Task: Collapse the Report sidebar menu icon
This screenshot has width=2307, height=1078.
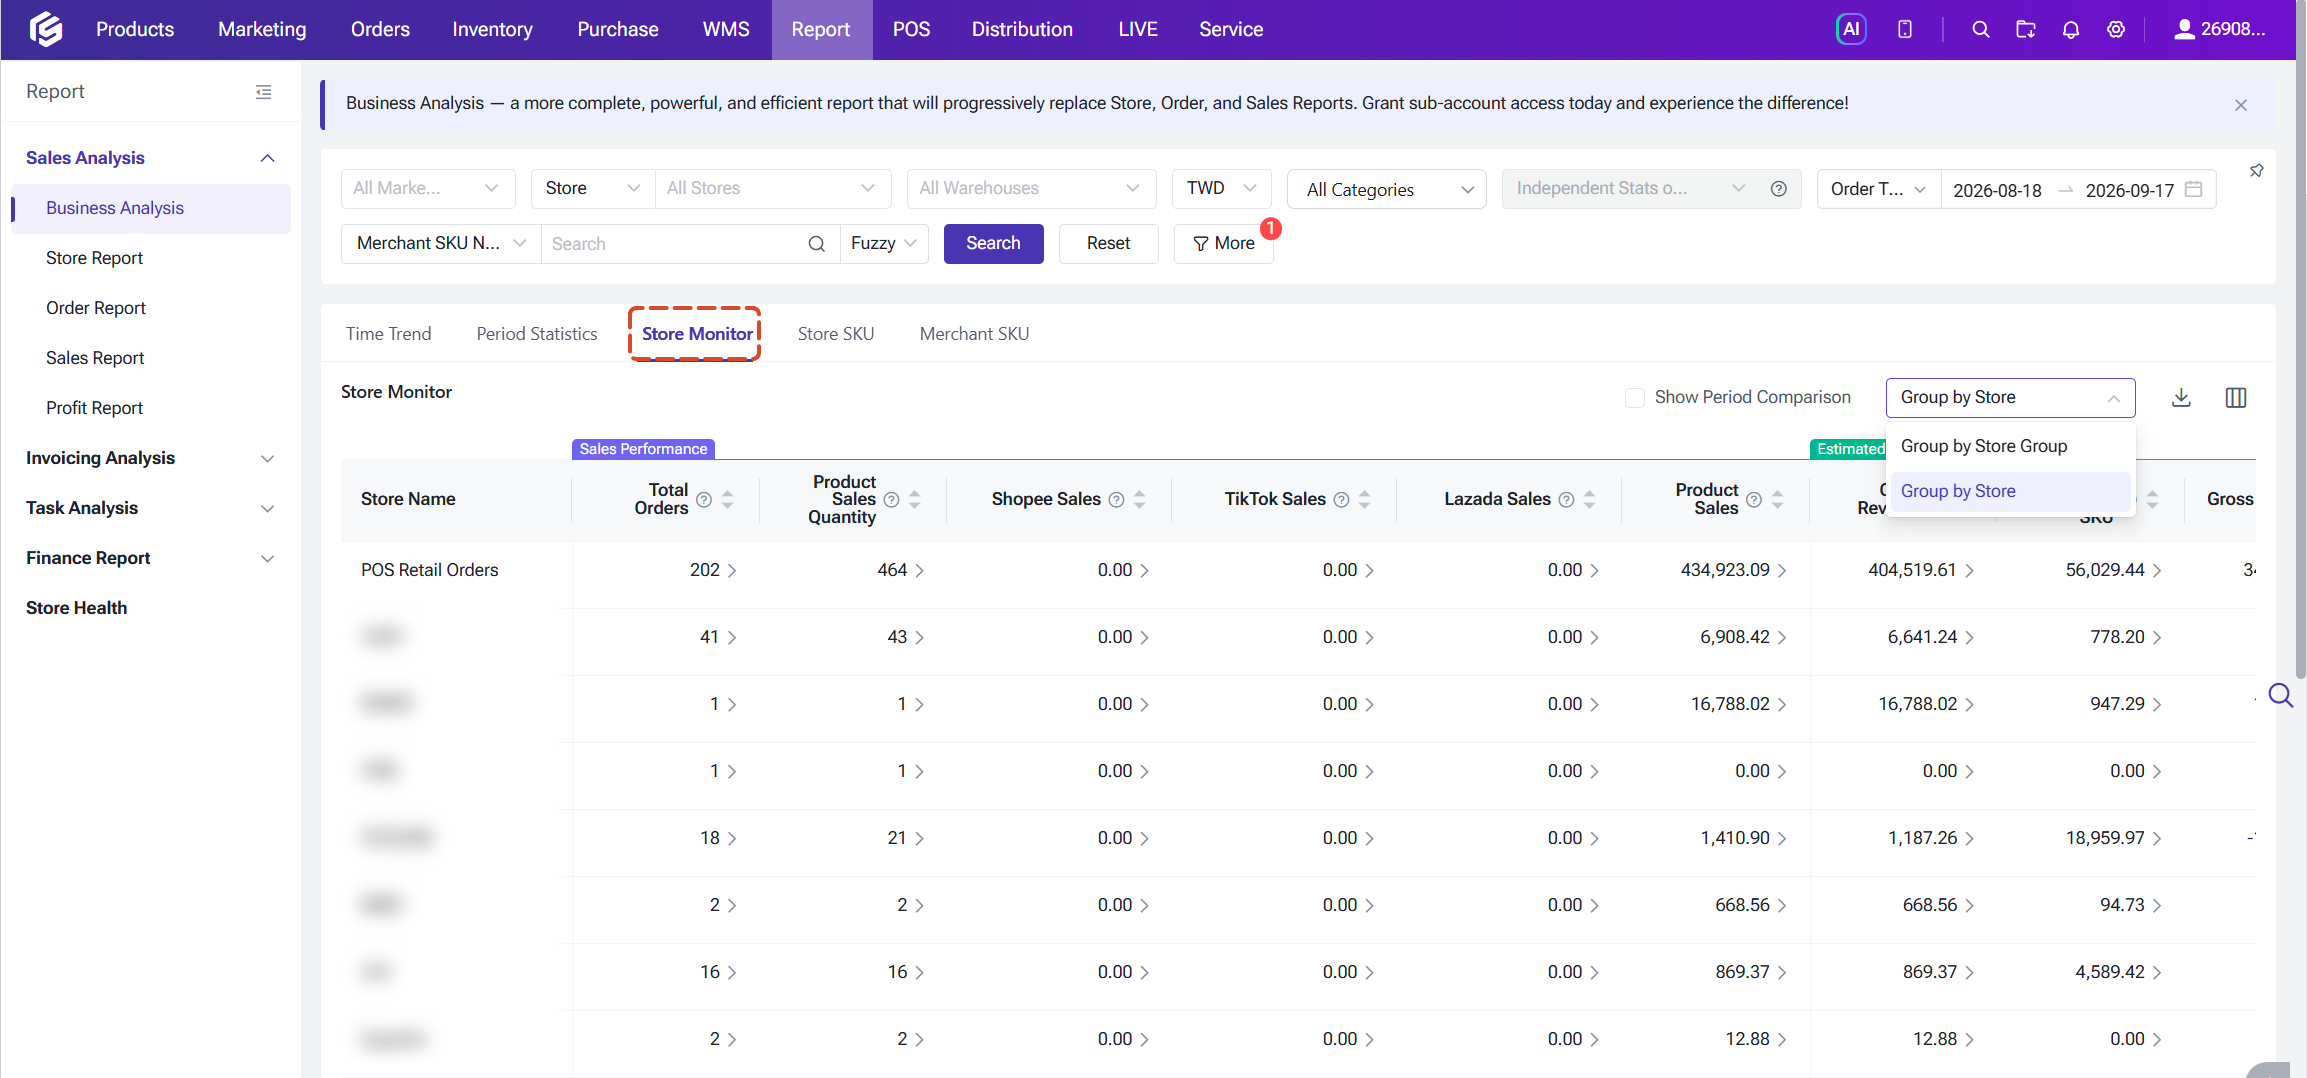Action: pyautogui.click(x=264, y=92)
